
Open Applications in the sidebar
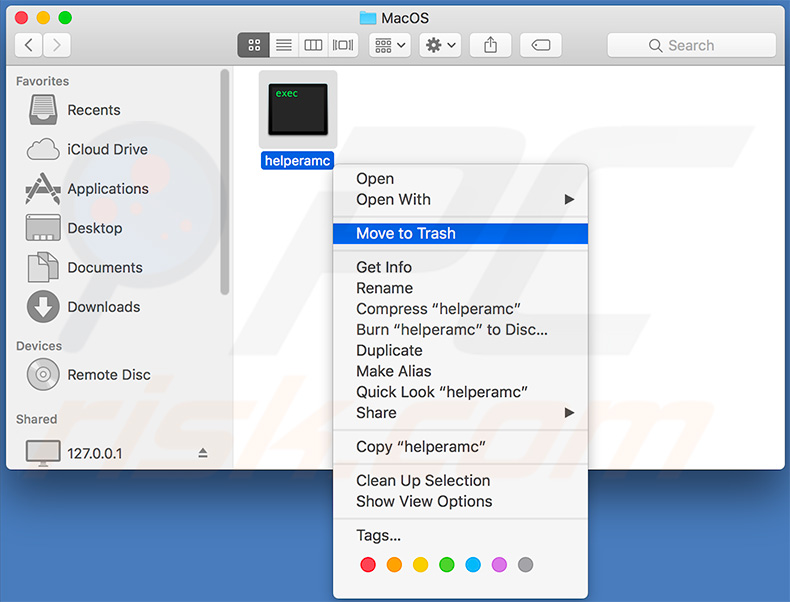point(107,189)
